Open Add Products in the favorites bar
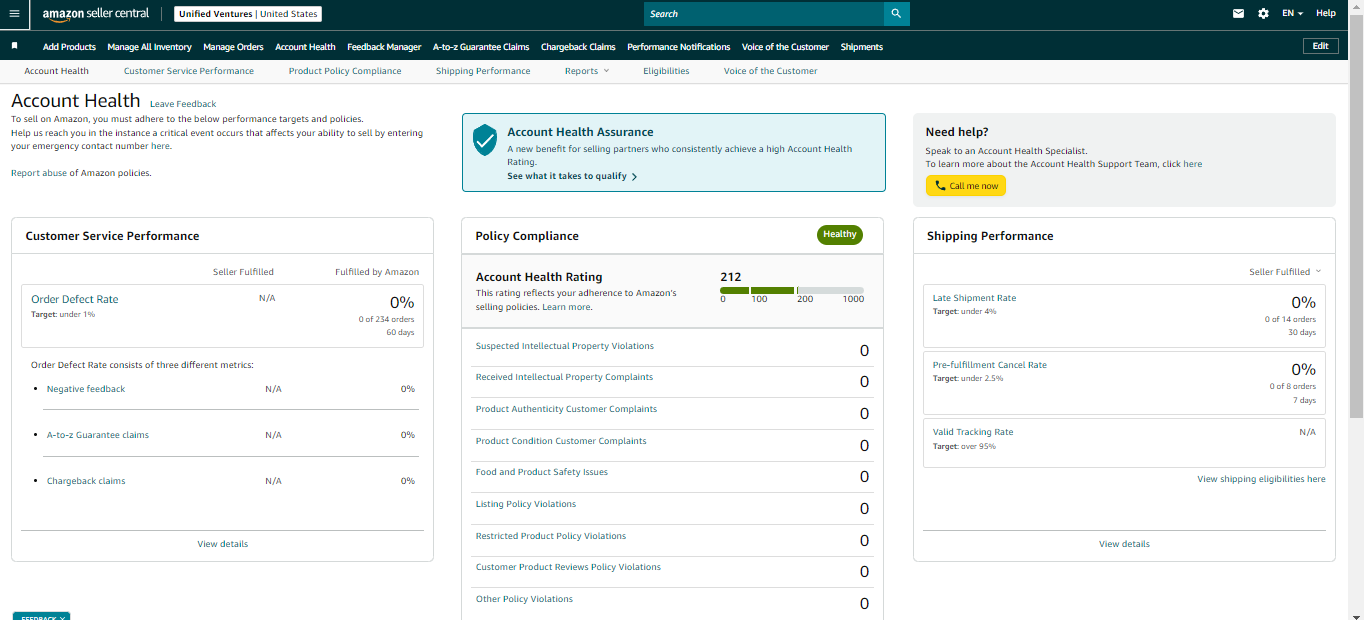Screen dimensions: 1364x620 (x=69, y=47)
